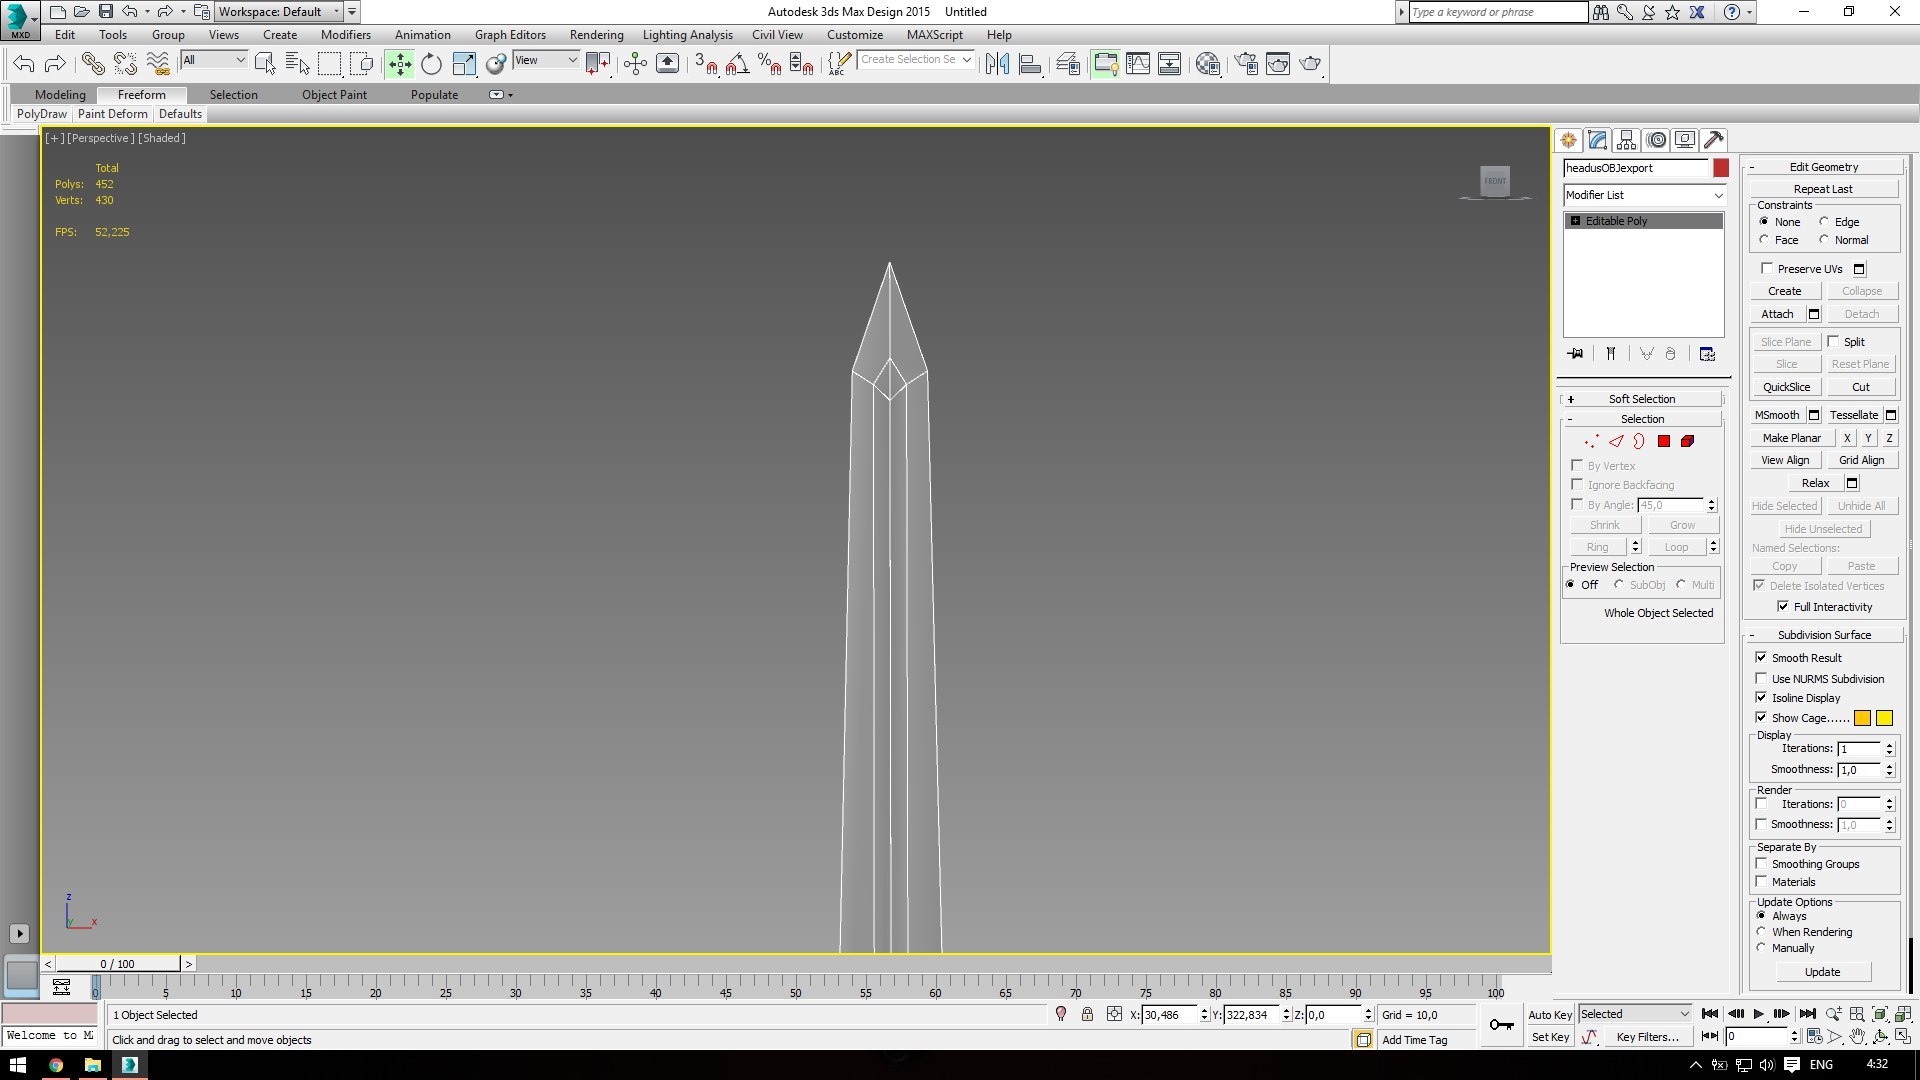Enable Separate By Smoothing Groups
The image size is (1920, 1080).
1762,863
